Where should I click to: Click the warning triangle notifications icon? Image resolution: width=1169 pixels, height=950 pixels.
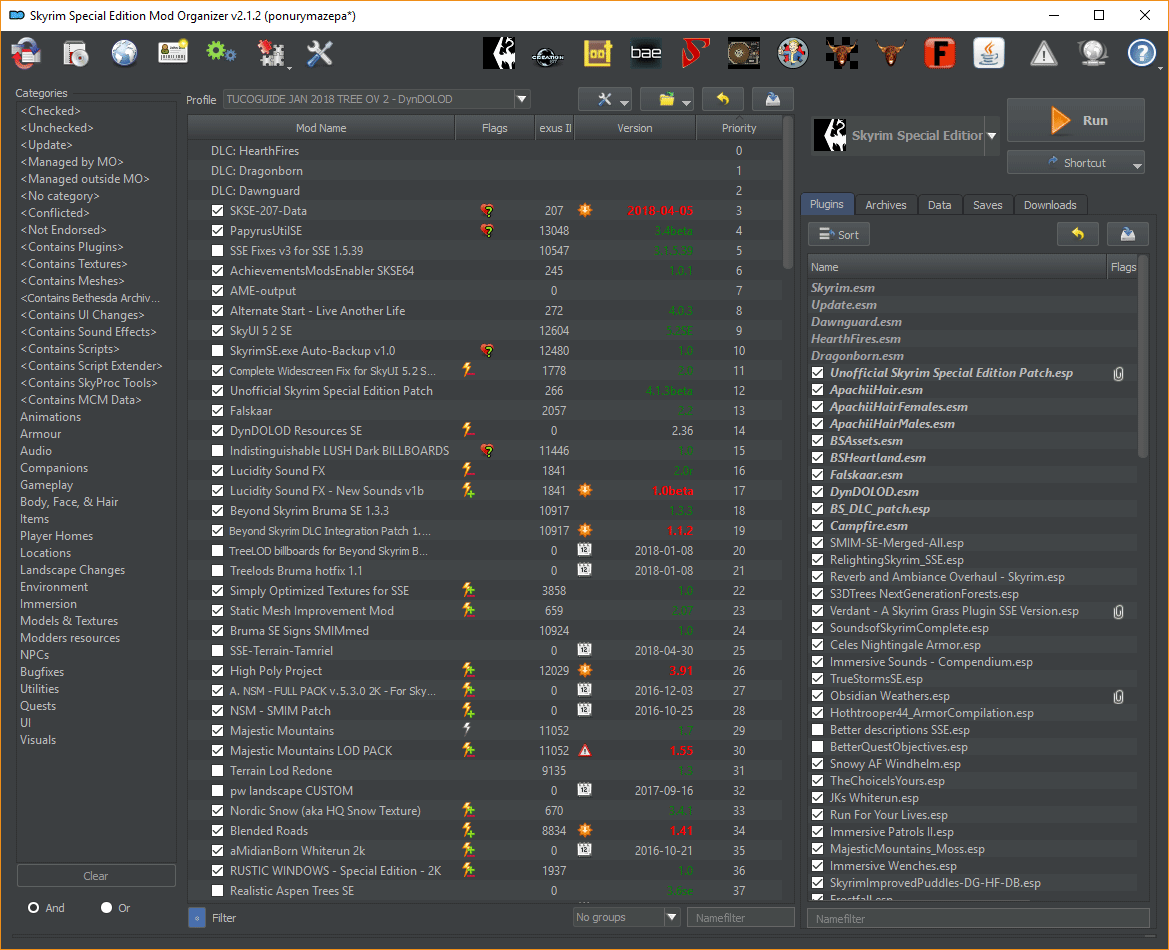click(1043, 53)
